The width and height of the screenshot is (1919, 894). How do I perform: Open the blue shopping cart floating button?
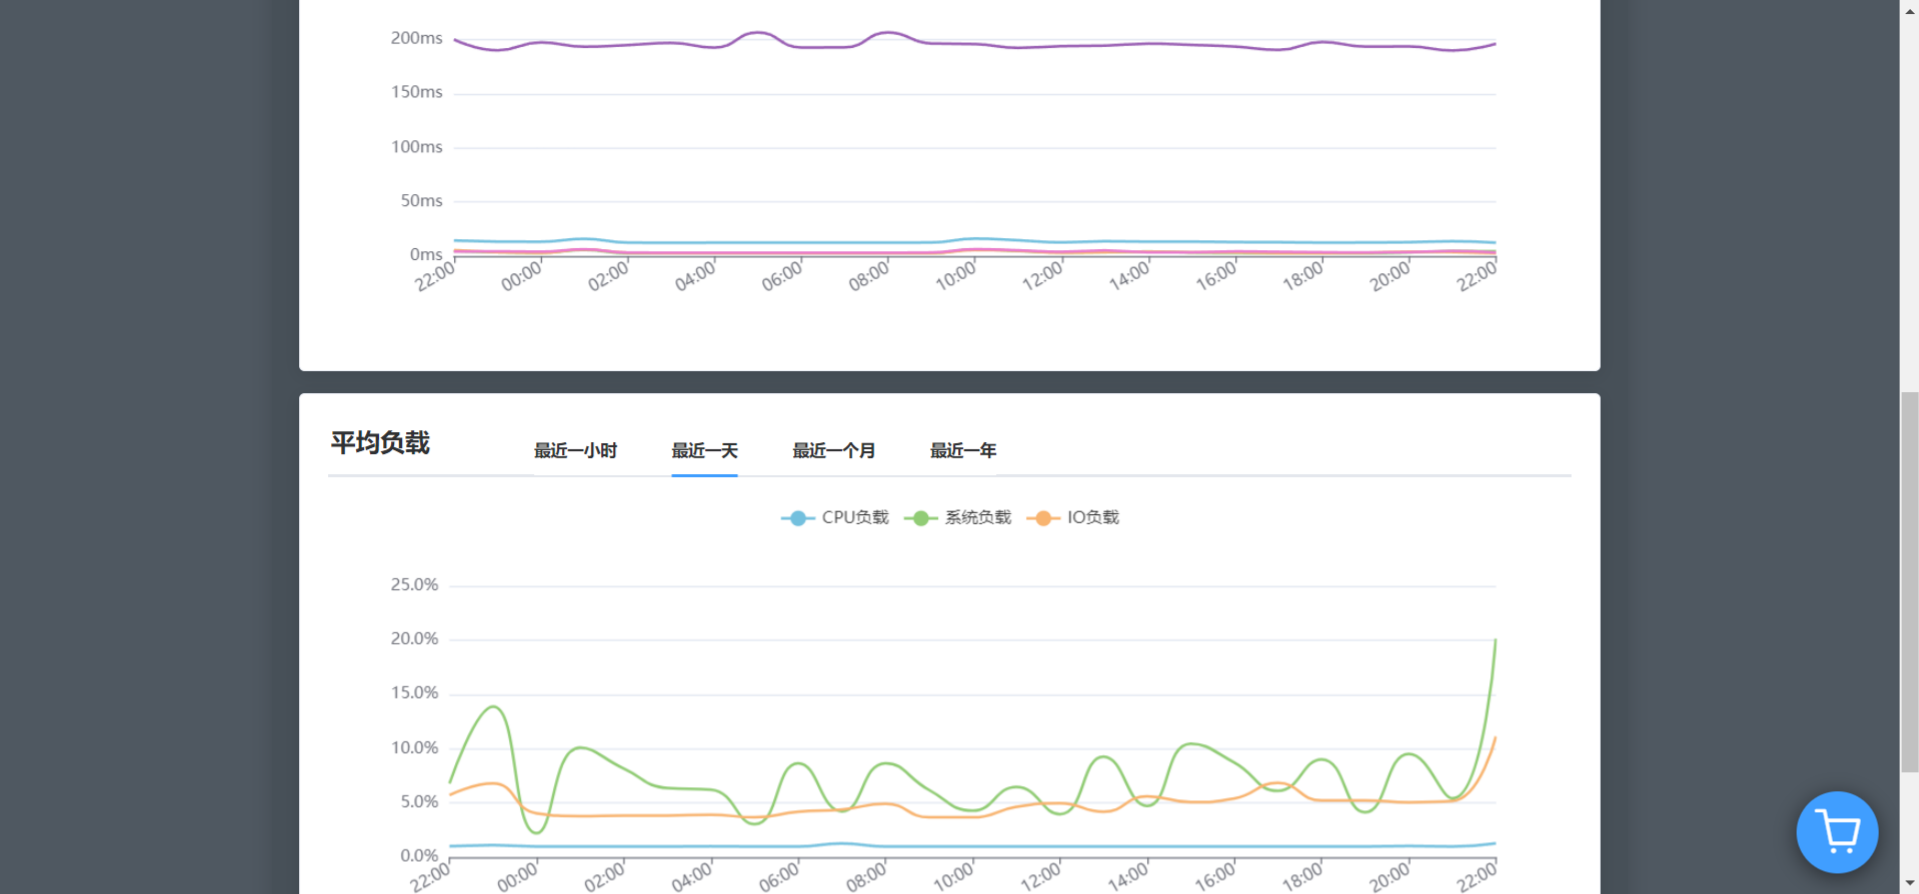[x=1836, y=832]
